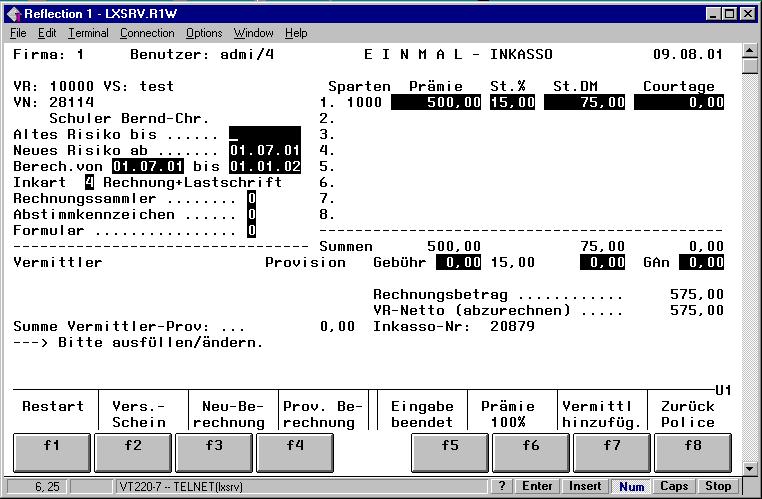762x499 pixels.
Task: Toggle Num lock in status bar
Action: click(x=632, y=486)
